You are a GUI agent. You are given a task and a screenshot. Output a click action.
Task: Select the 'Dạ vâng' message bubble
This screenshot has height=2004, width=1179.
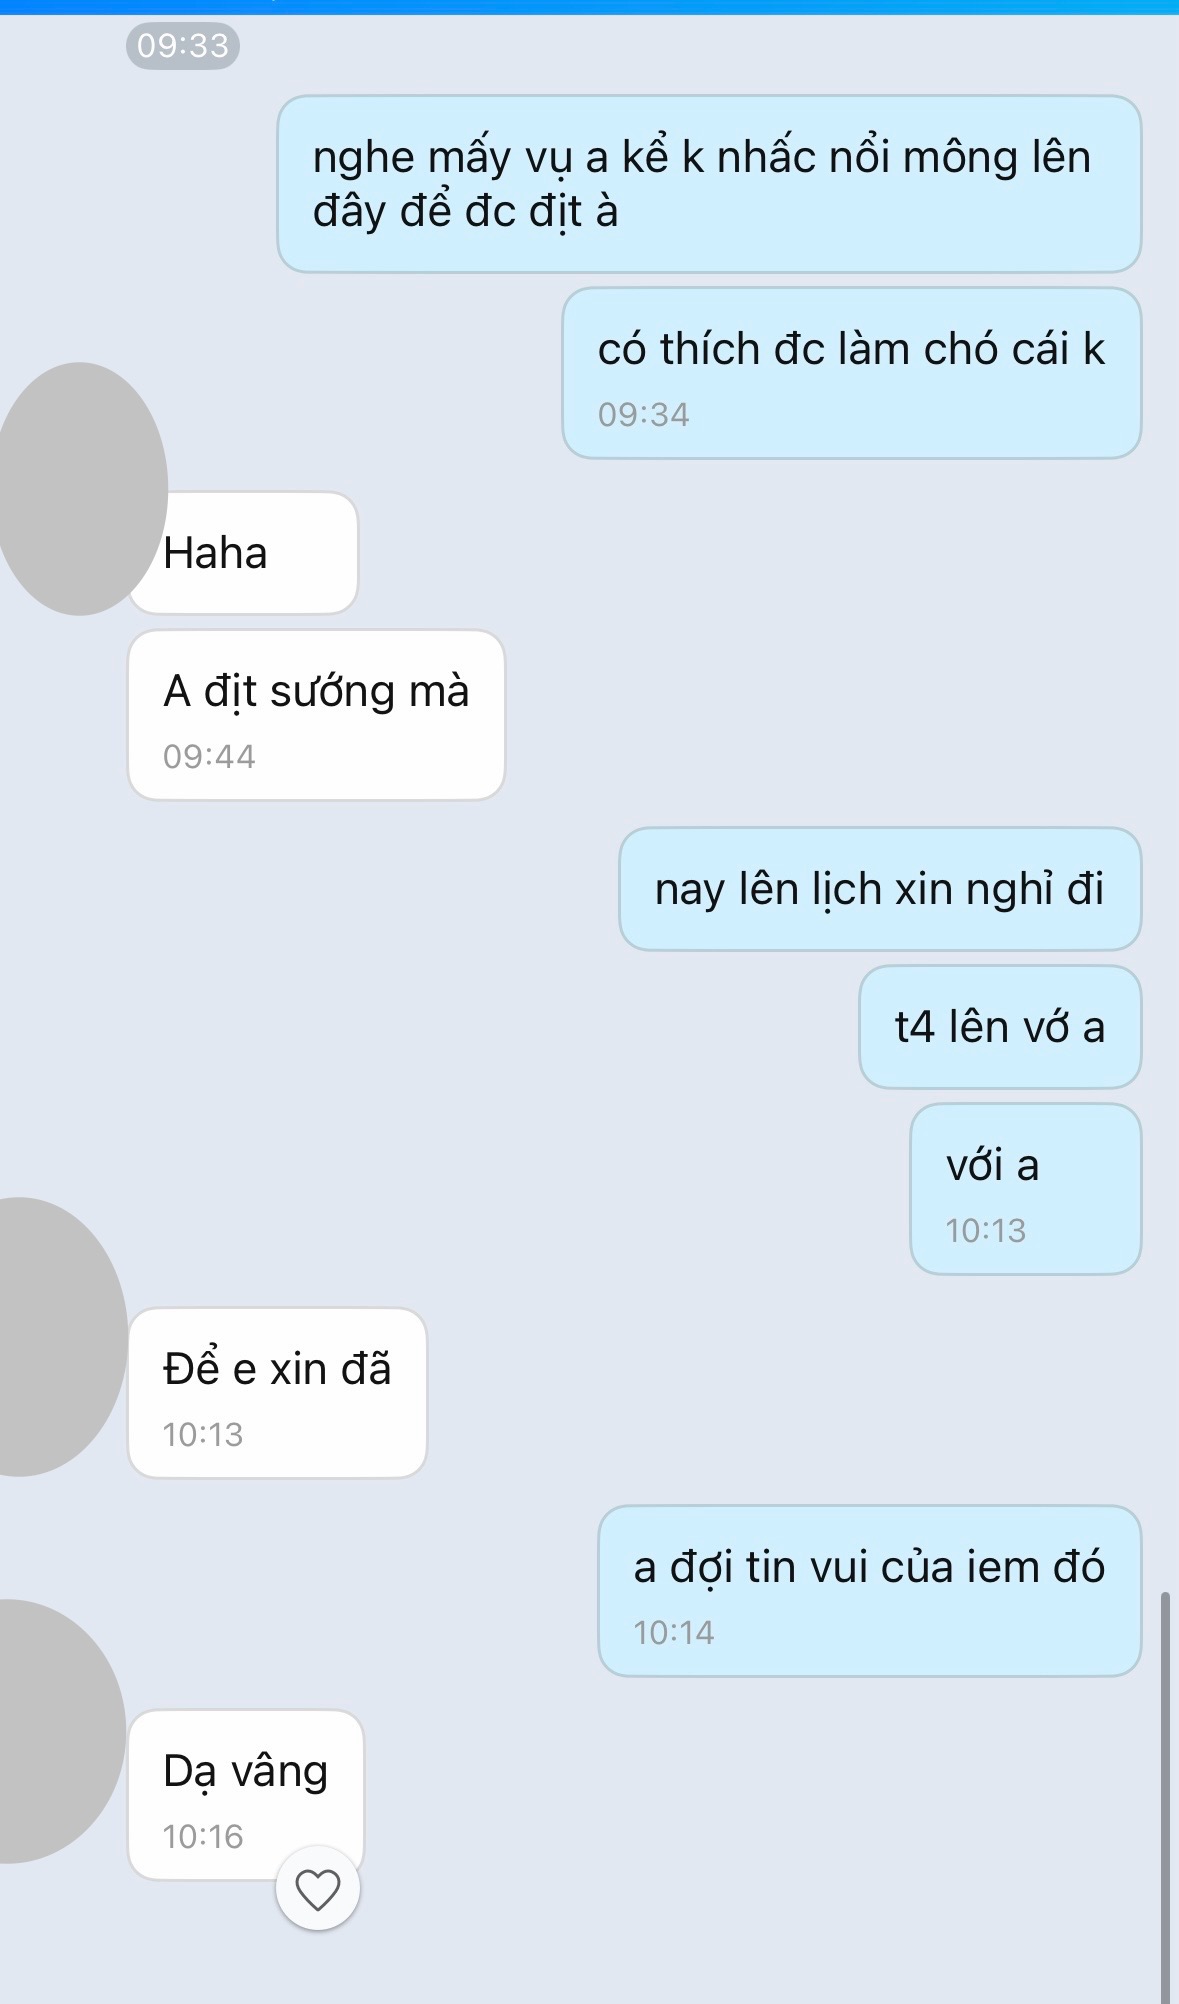click(x=246, y=1795)
